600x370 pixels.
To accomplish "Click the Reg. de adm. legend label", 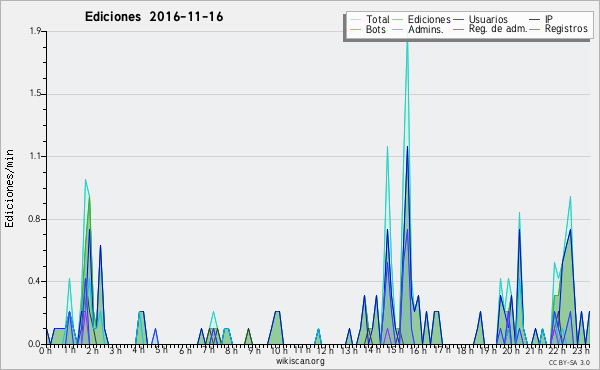I will point(498,29).
